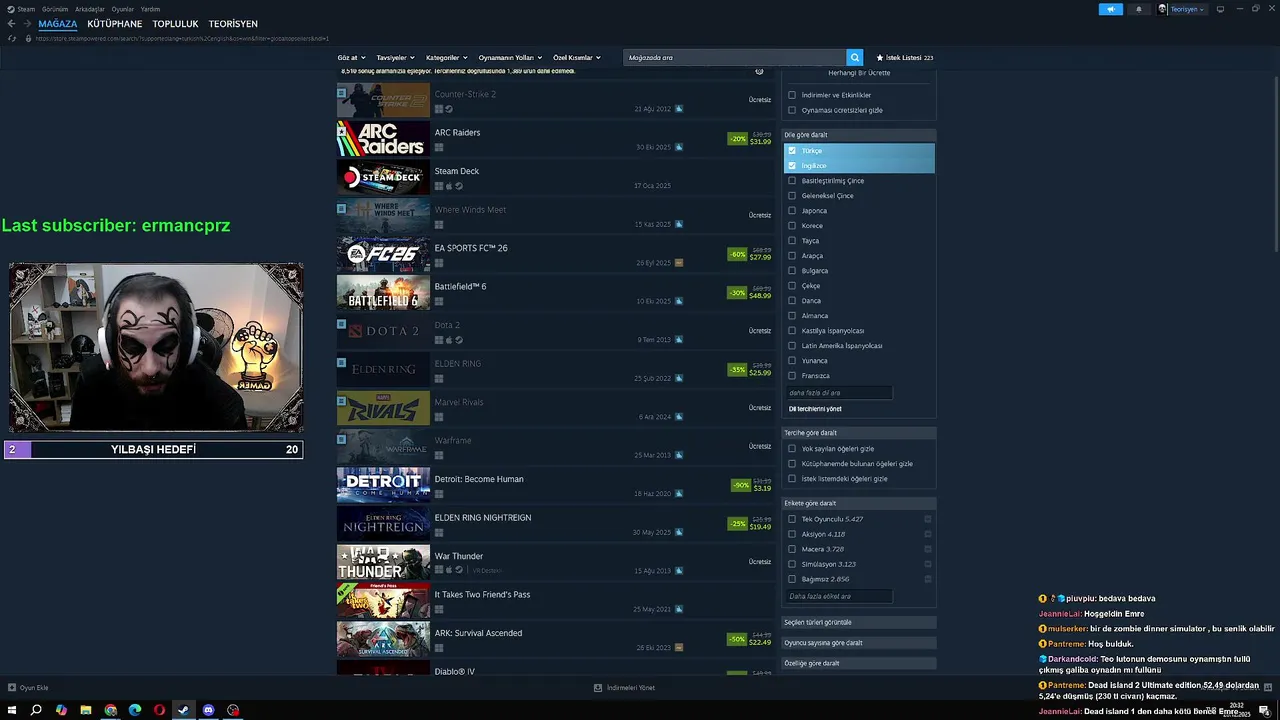Viewport: 1280px width, 720px height.
Task: Check Oynaması ücretsizleri gizle
Action: pos(792,110)
